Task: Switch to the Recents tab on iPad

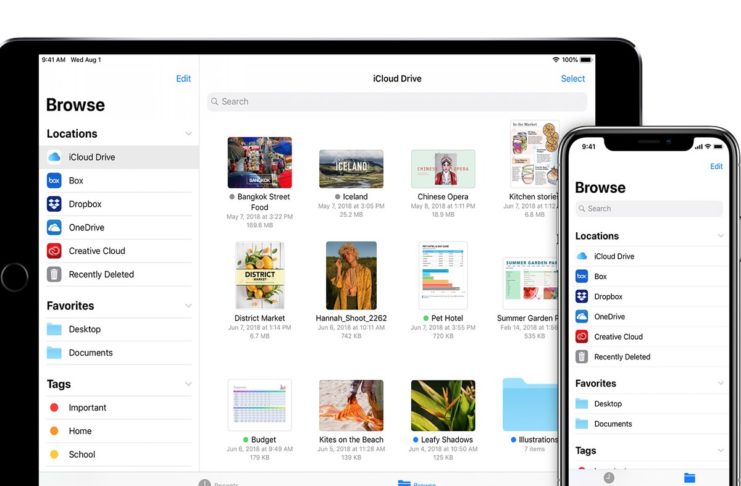Action: point(218,483)
